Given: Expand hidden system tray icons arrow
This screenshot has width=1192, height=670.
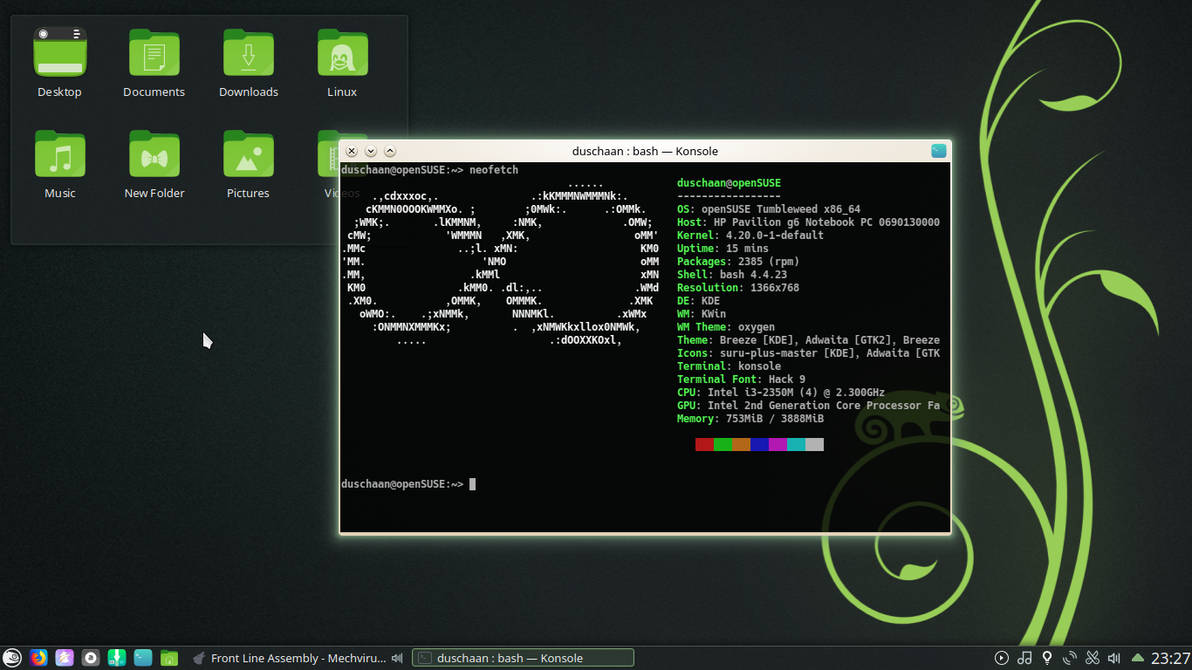Looking at the screenshot, I should point(1138,658).
